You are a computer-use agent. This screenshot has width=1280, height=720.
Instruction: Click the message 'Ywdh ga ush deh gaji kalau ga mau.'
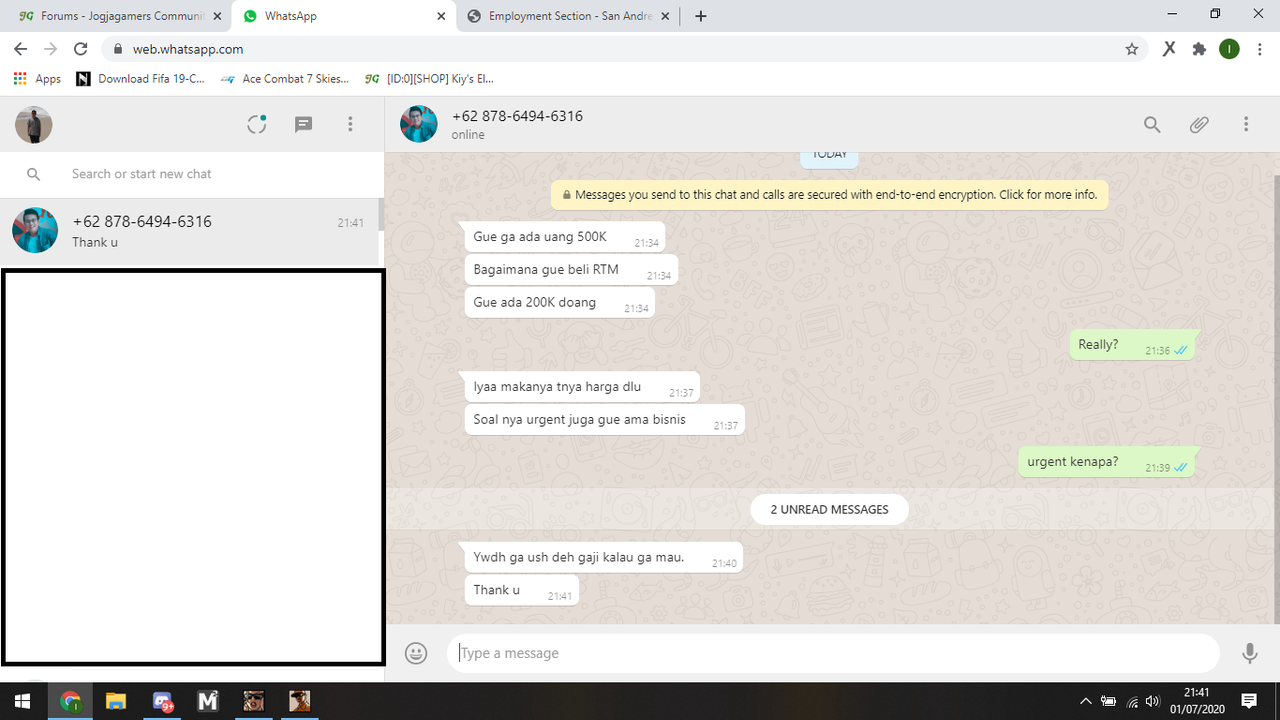click(x=603, y=558)
